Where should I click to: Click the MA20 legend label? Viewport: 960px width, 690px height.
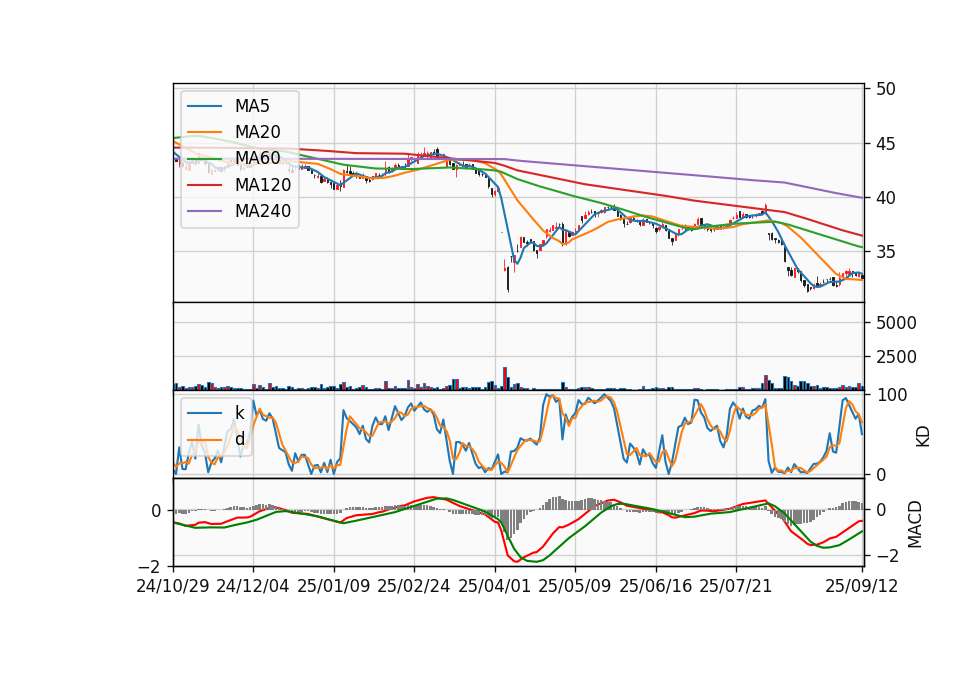coord(257,132)
